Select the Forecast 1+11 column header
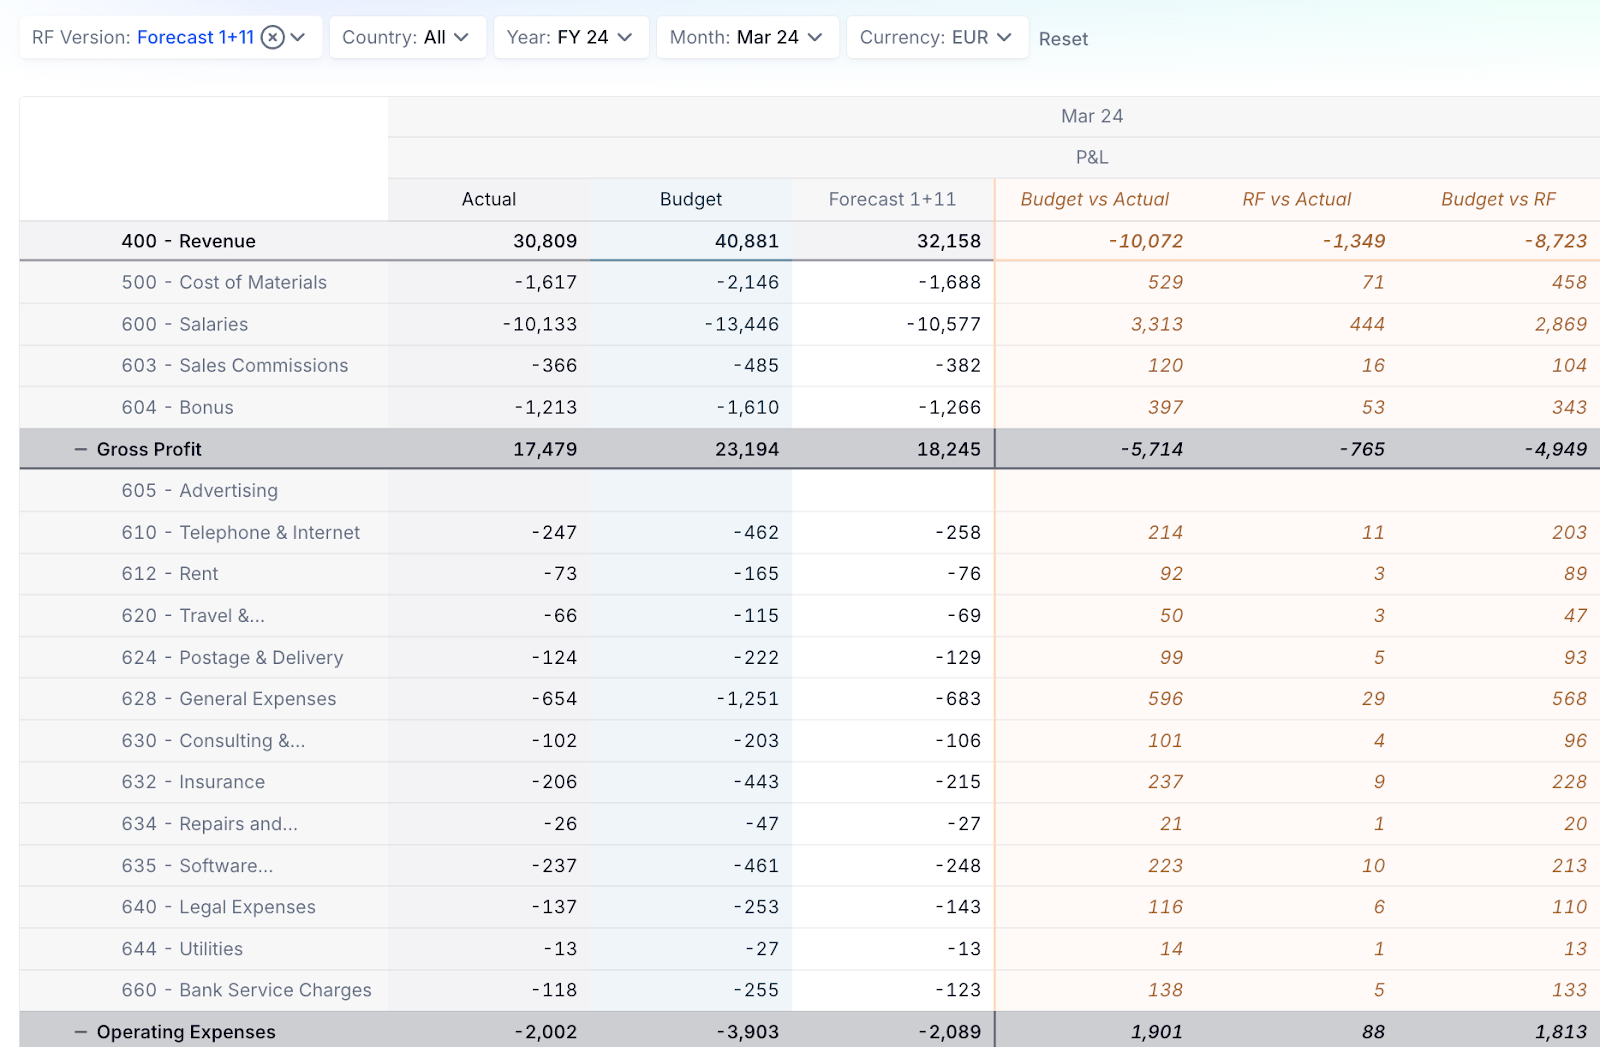 pyautogui.click(x=892, y=199)
